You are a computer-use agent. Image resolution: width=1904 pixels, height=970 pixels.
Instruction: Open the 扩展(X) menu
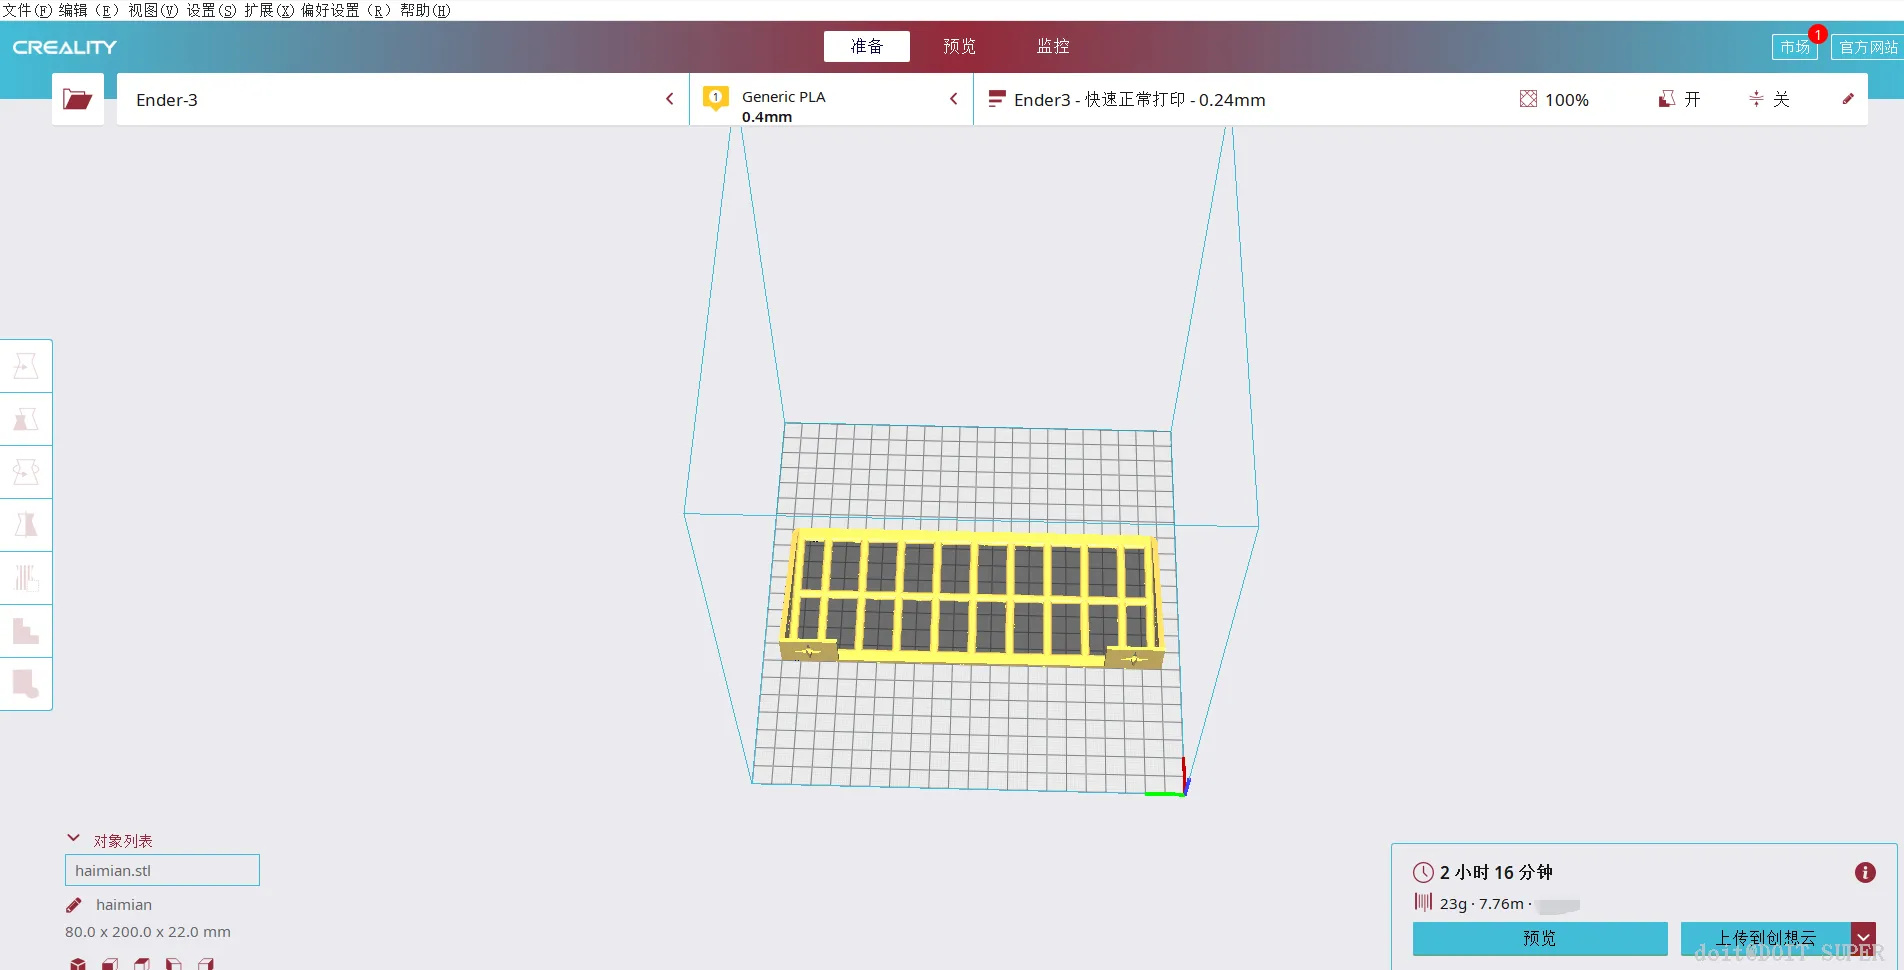(269, 10)
